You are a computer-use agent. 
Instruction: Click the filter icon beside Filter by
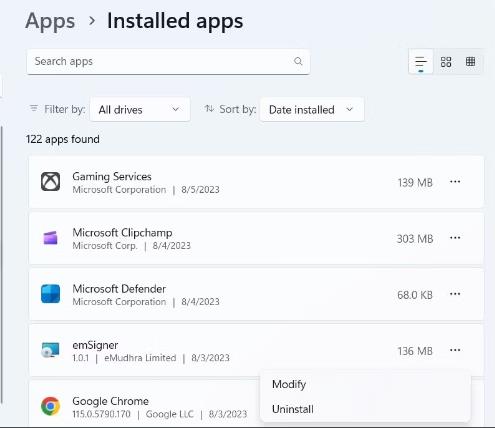pyautogui.click(x=34, y=108)
